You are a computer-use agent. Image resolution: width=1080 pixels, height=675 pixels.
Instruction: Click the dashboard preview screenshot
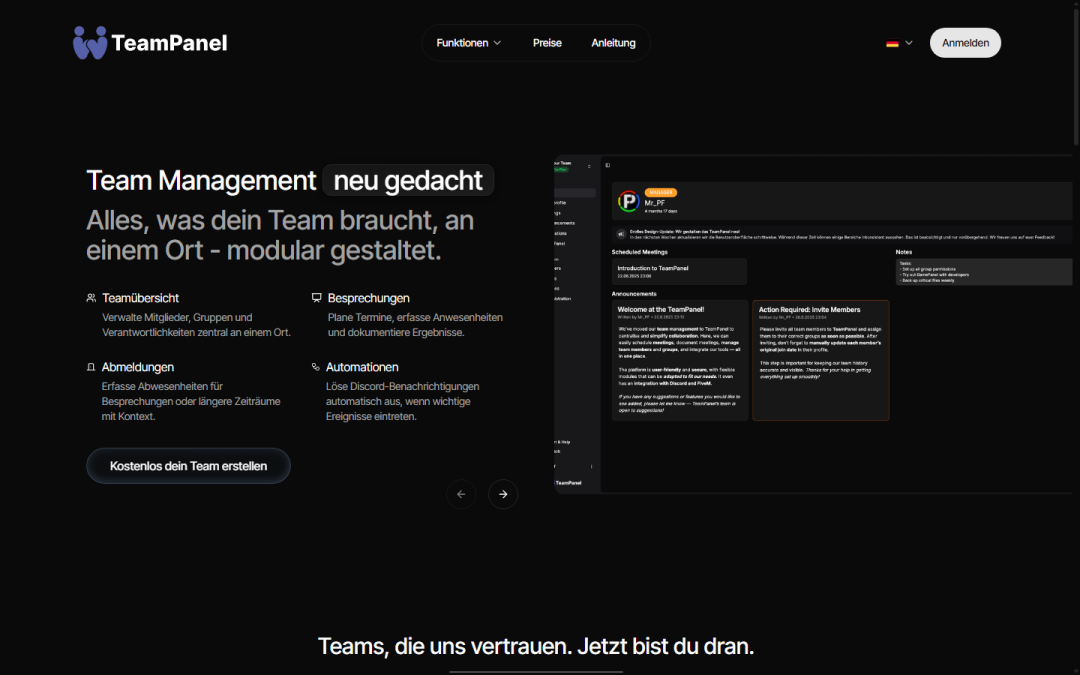click(813, 324)
